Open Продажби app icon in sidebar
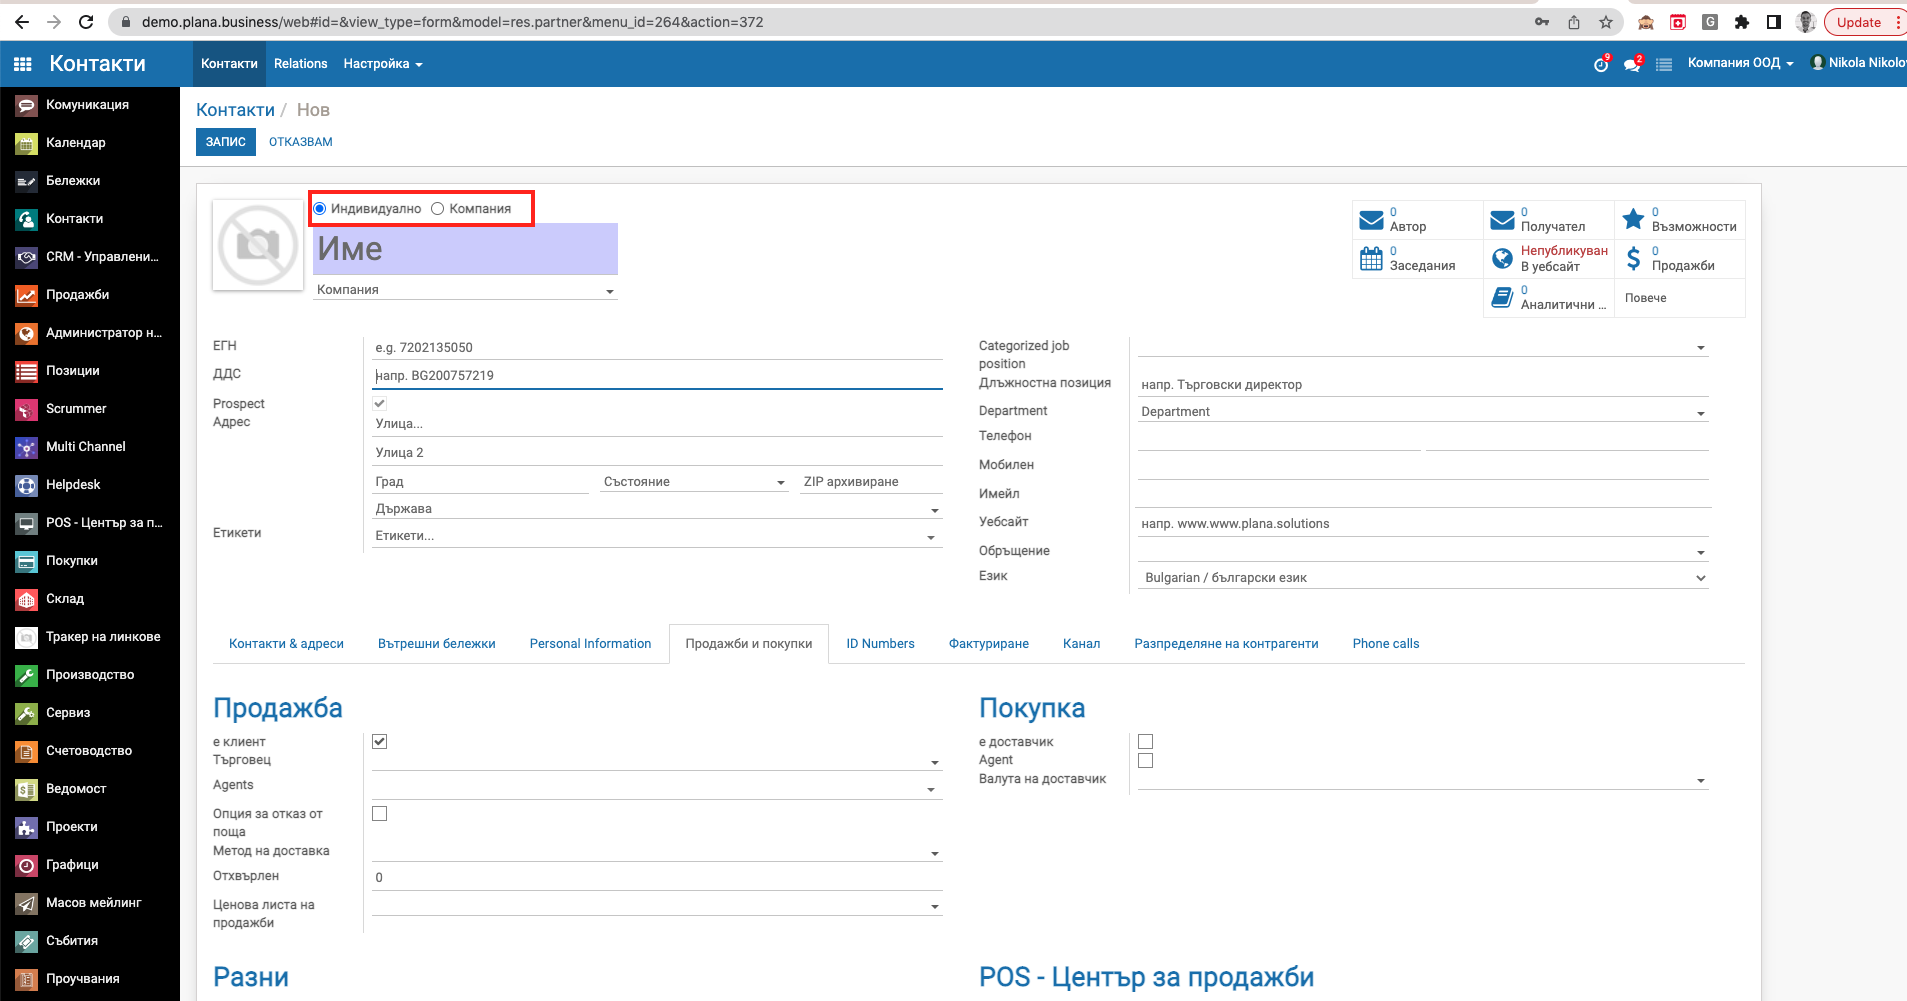The width and height of the screenshot is (1907, 1001). [x=26, y=295]
